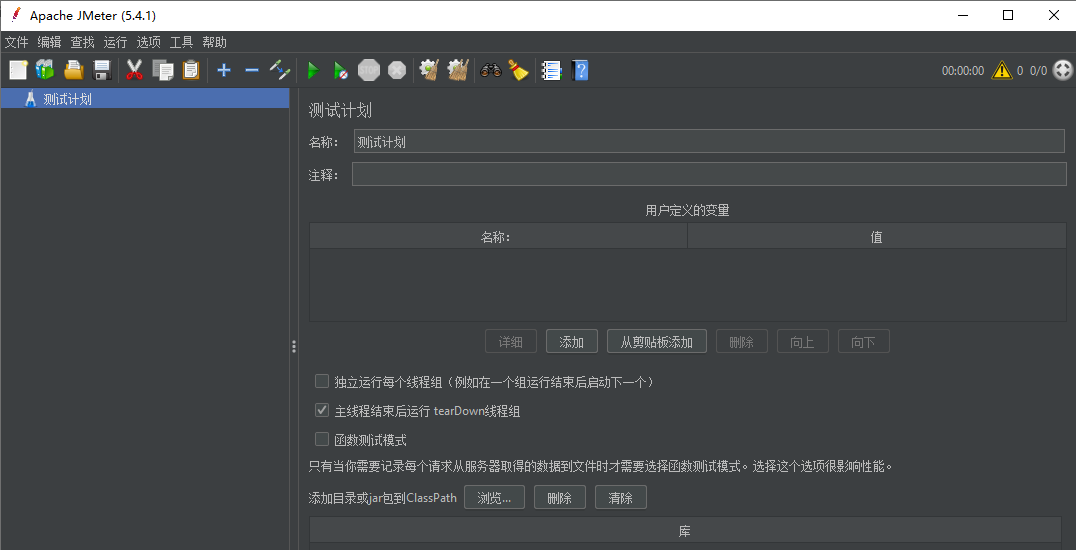Click the JMeter feather title bar icon

pyautogui.click(x=16, y=15)
